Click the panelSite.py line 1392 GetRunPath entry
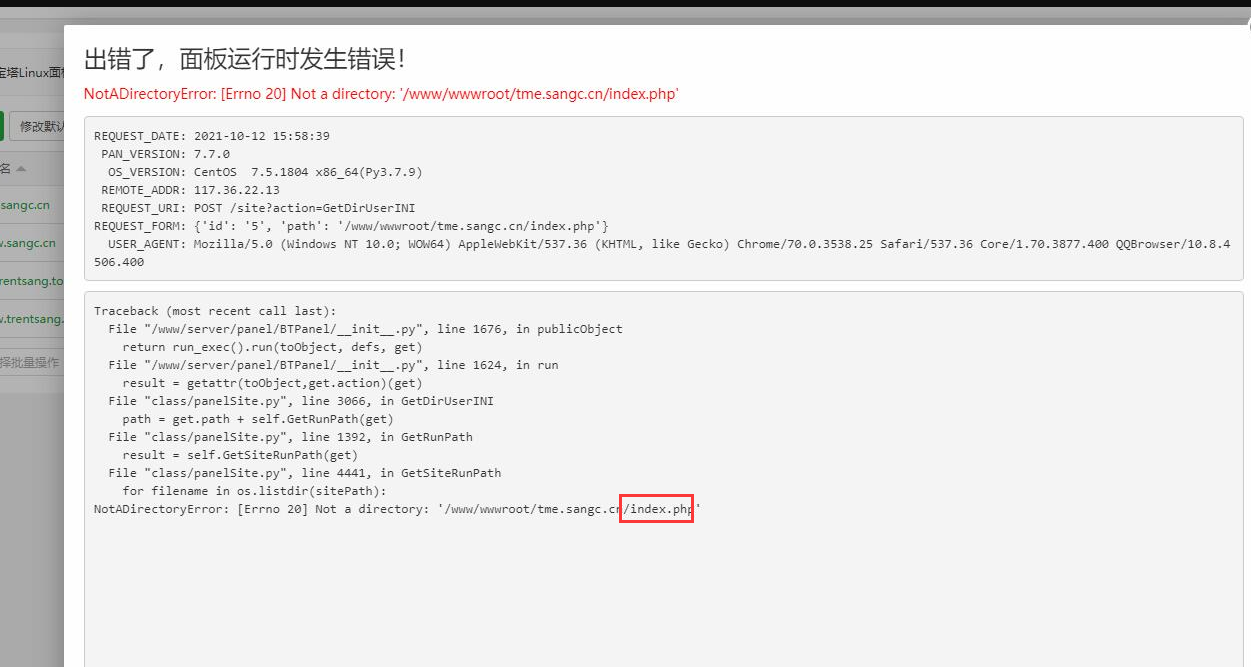The height and width of the screenshot is (667, 1251). (290, 437)
